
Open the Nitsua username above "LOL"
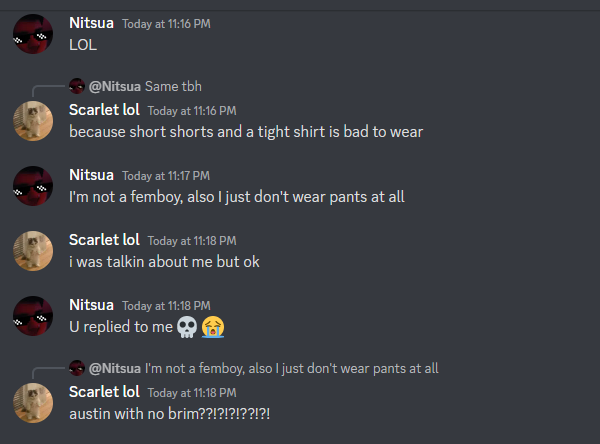[91, 22]
